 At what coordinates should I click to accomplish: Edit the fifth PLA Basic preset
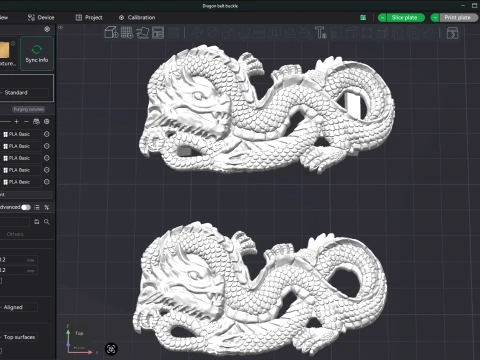[47, 182]
